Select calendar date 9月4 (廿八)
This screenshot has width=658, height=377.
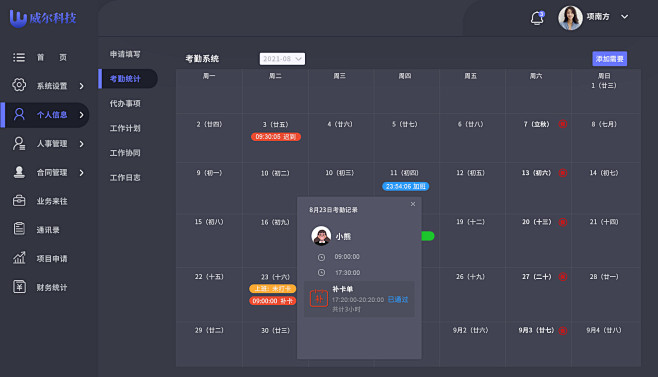click(x=604, y=330)
